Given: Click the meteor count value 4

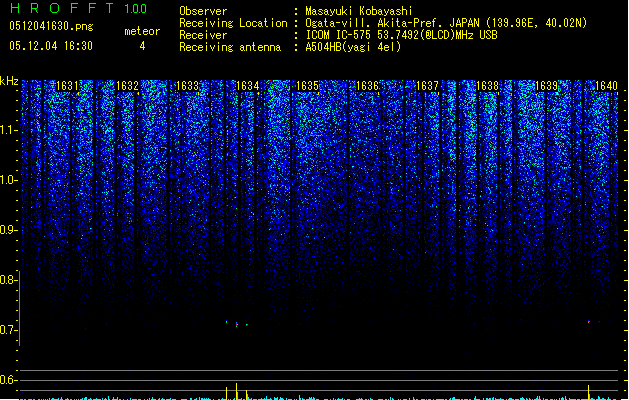Looking at the screenshot, I should 142,46.
